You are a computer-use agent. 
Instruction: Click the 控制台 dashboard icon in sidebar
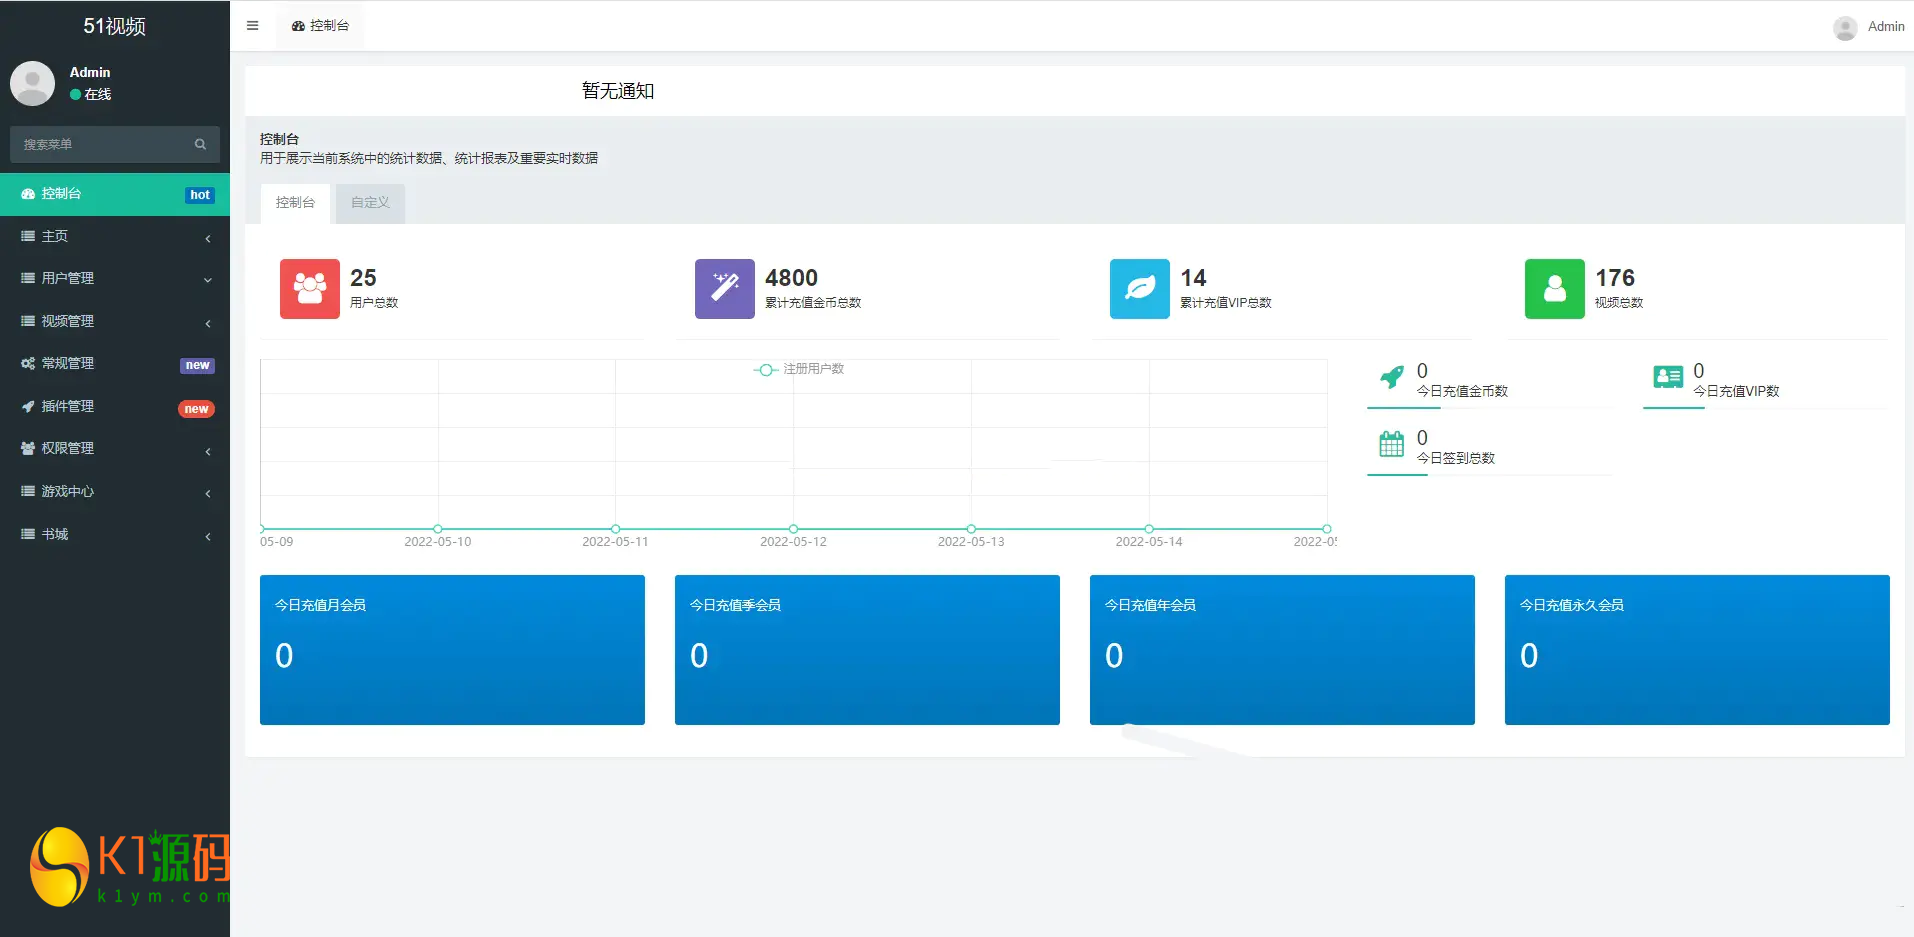click(x=28, y=194)
